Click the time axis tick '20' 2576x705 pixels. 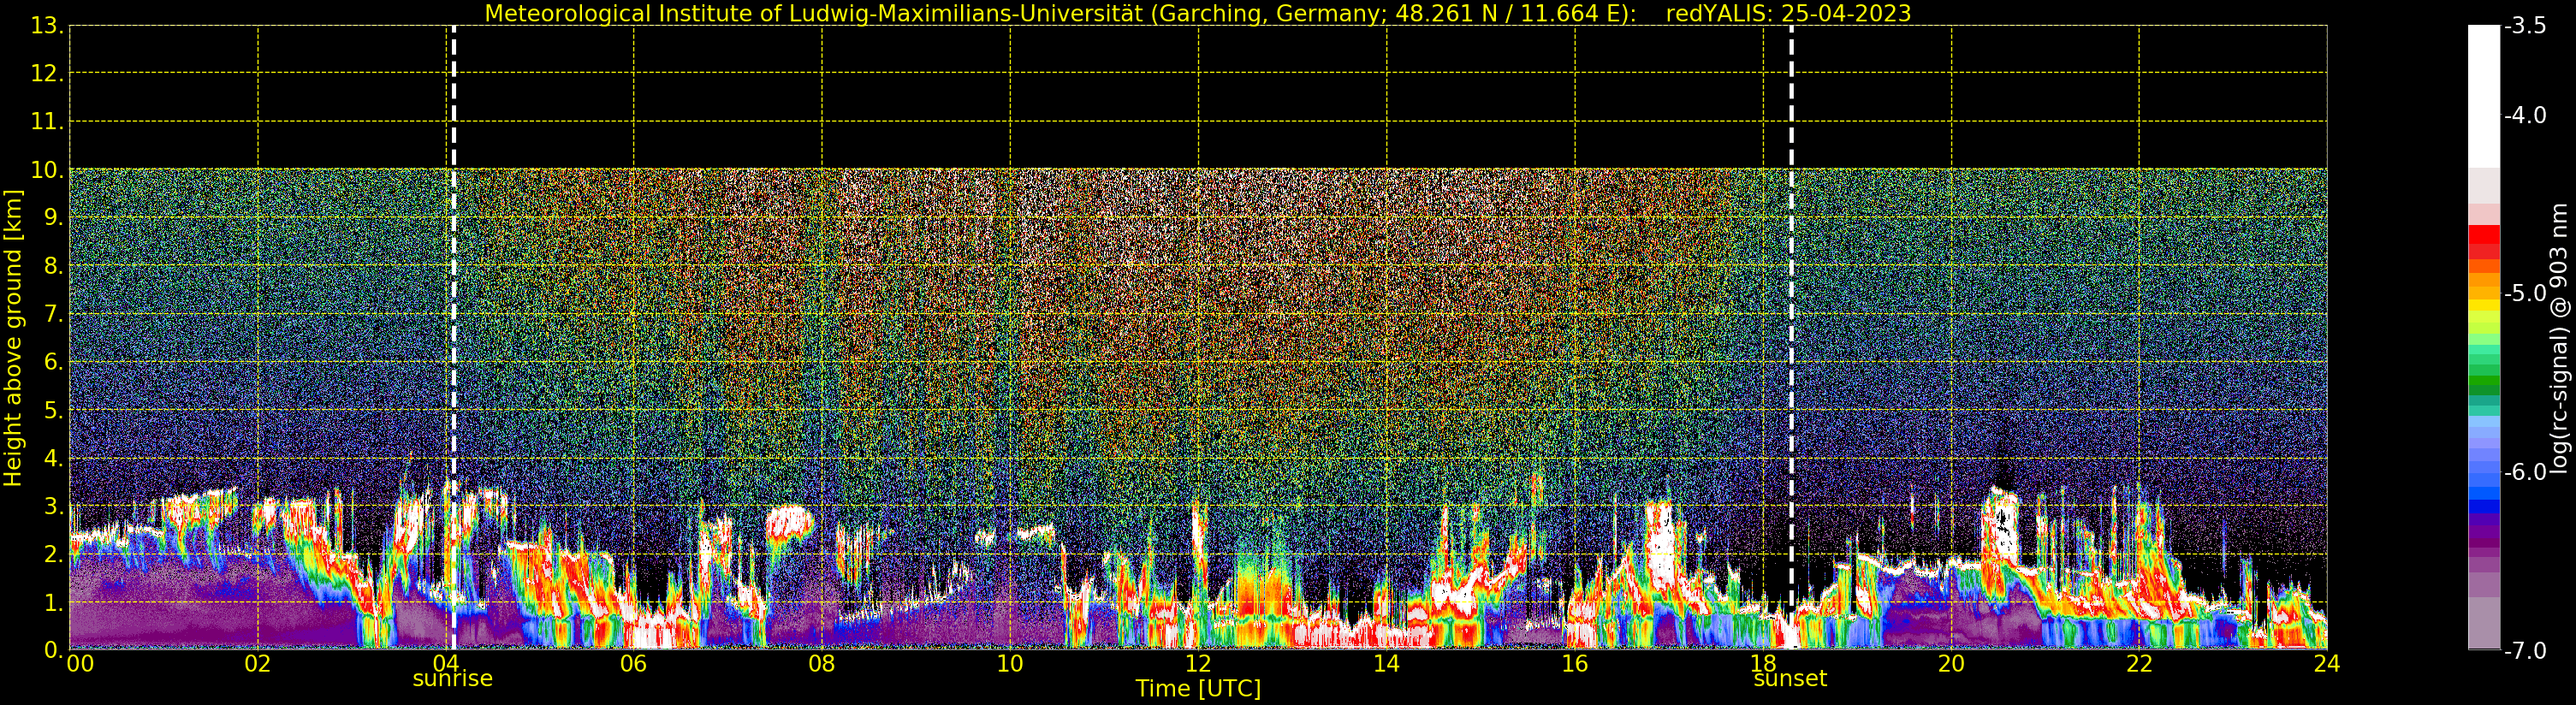pos(1951,663)
